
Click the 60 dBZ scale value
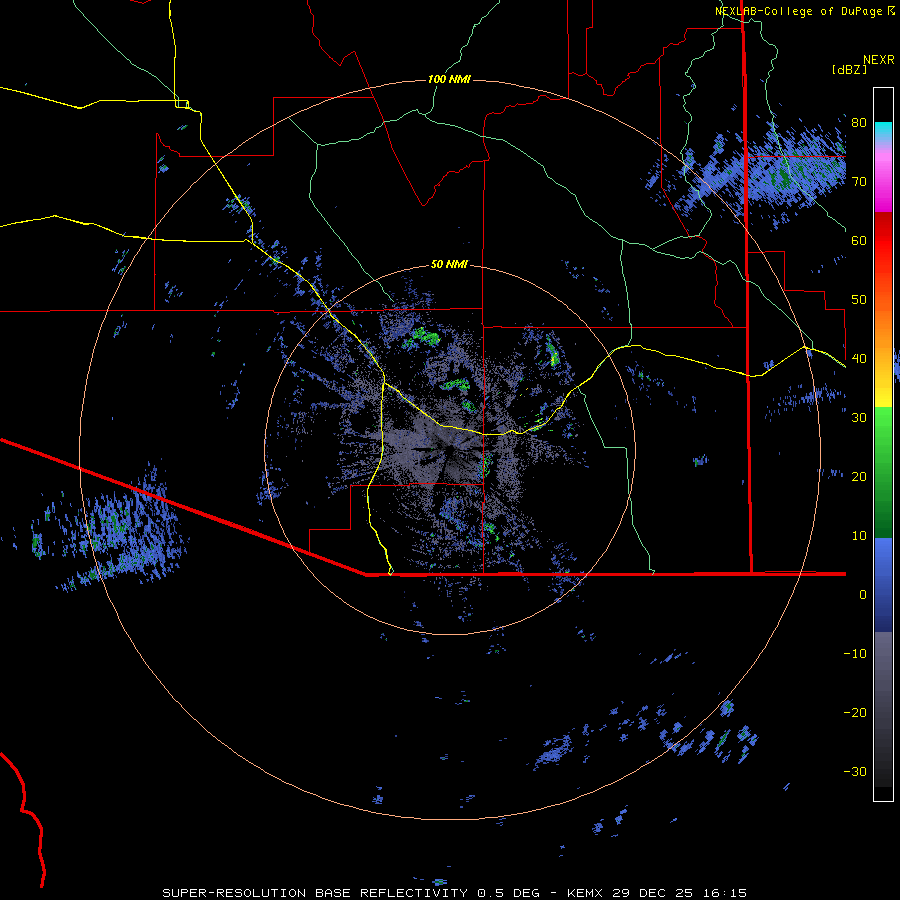(x=859, y=241)
